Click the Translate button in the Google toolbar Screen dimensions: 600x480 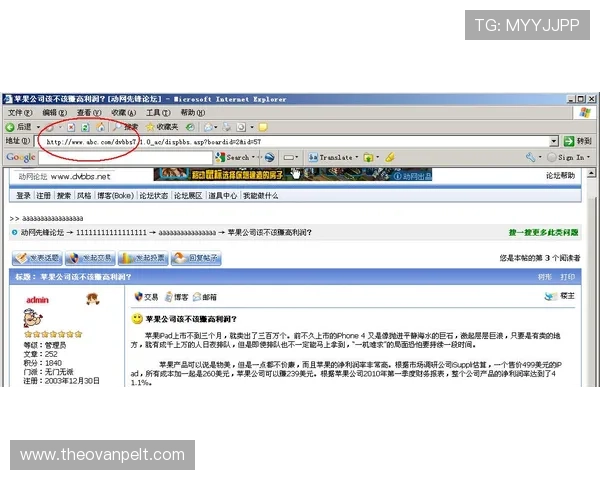tap(331, 157)
